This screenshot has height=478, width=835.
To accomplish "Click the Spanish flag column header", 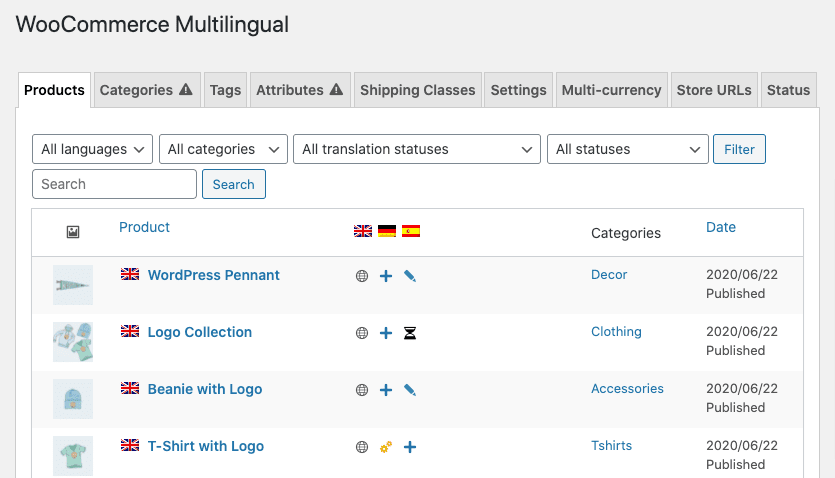I will (411, 231).
